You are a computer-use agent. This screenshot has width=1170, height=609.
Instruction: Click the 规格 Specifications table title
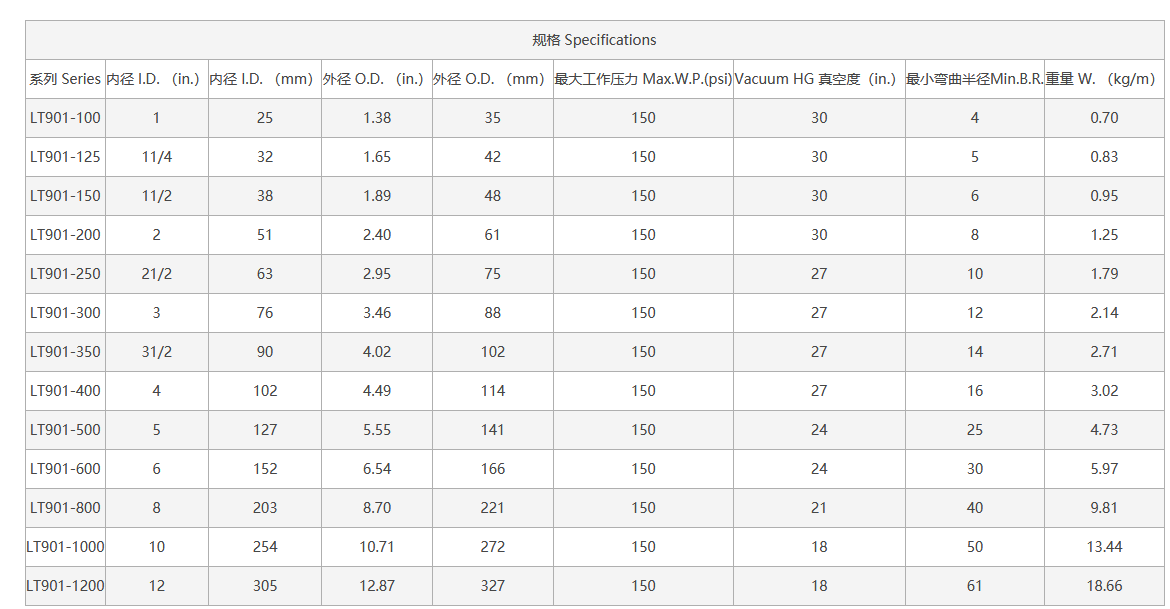pyautogui.click(x=594, y=40)
